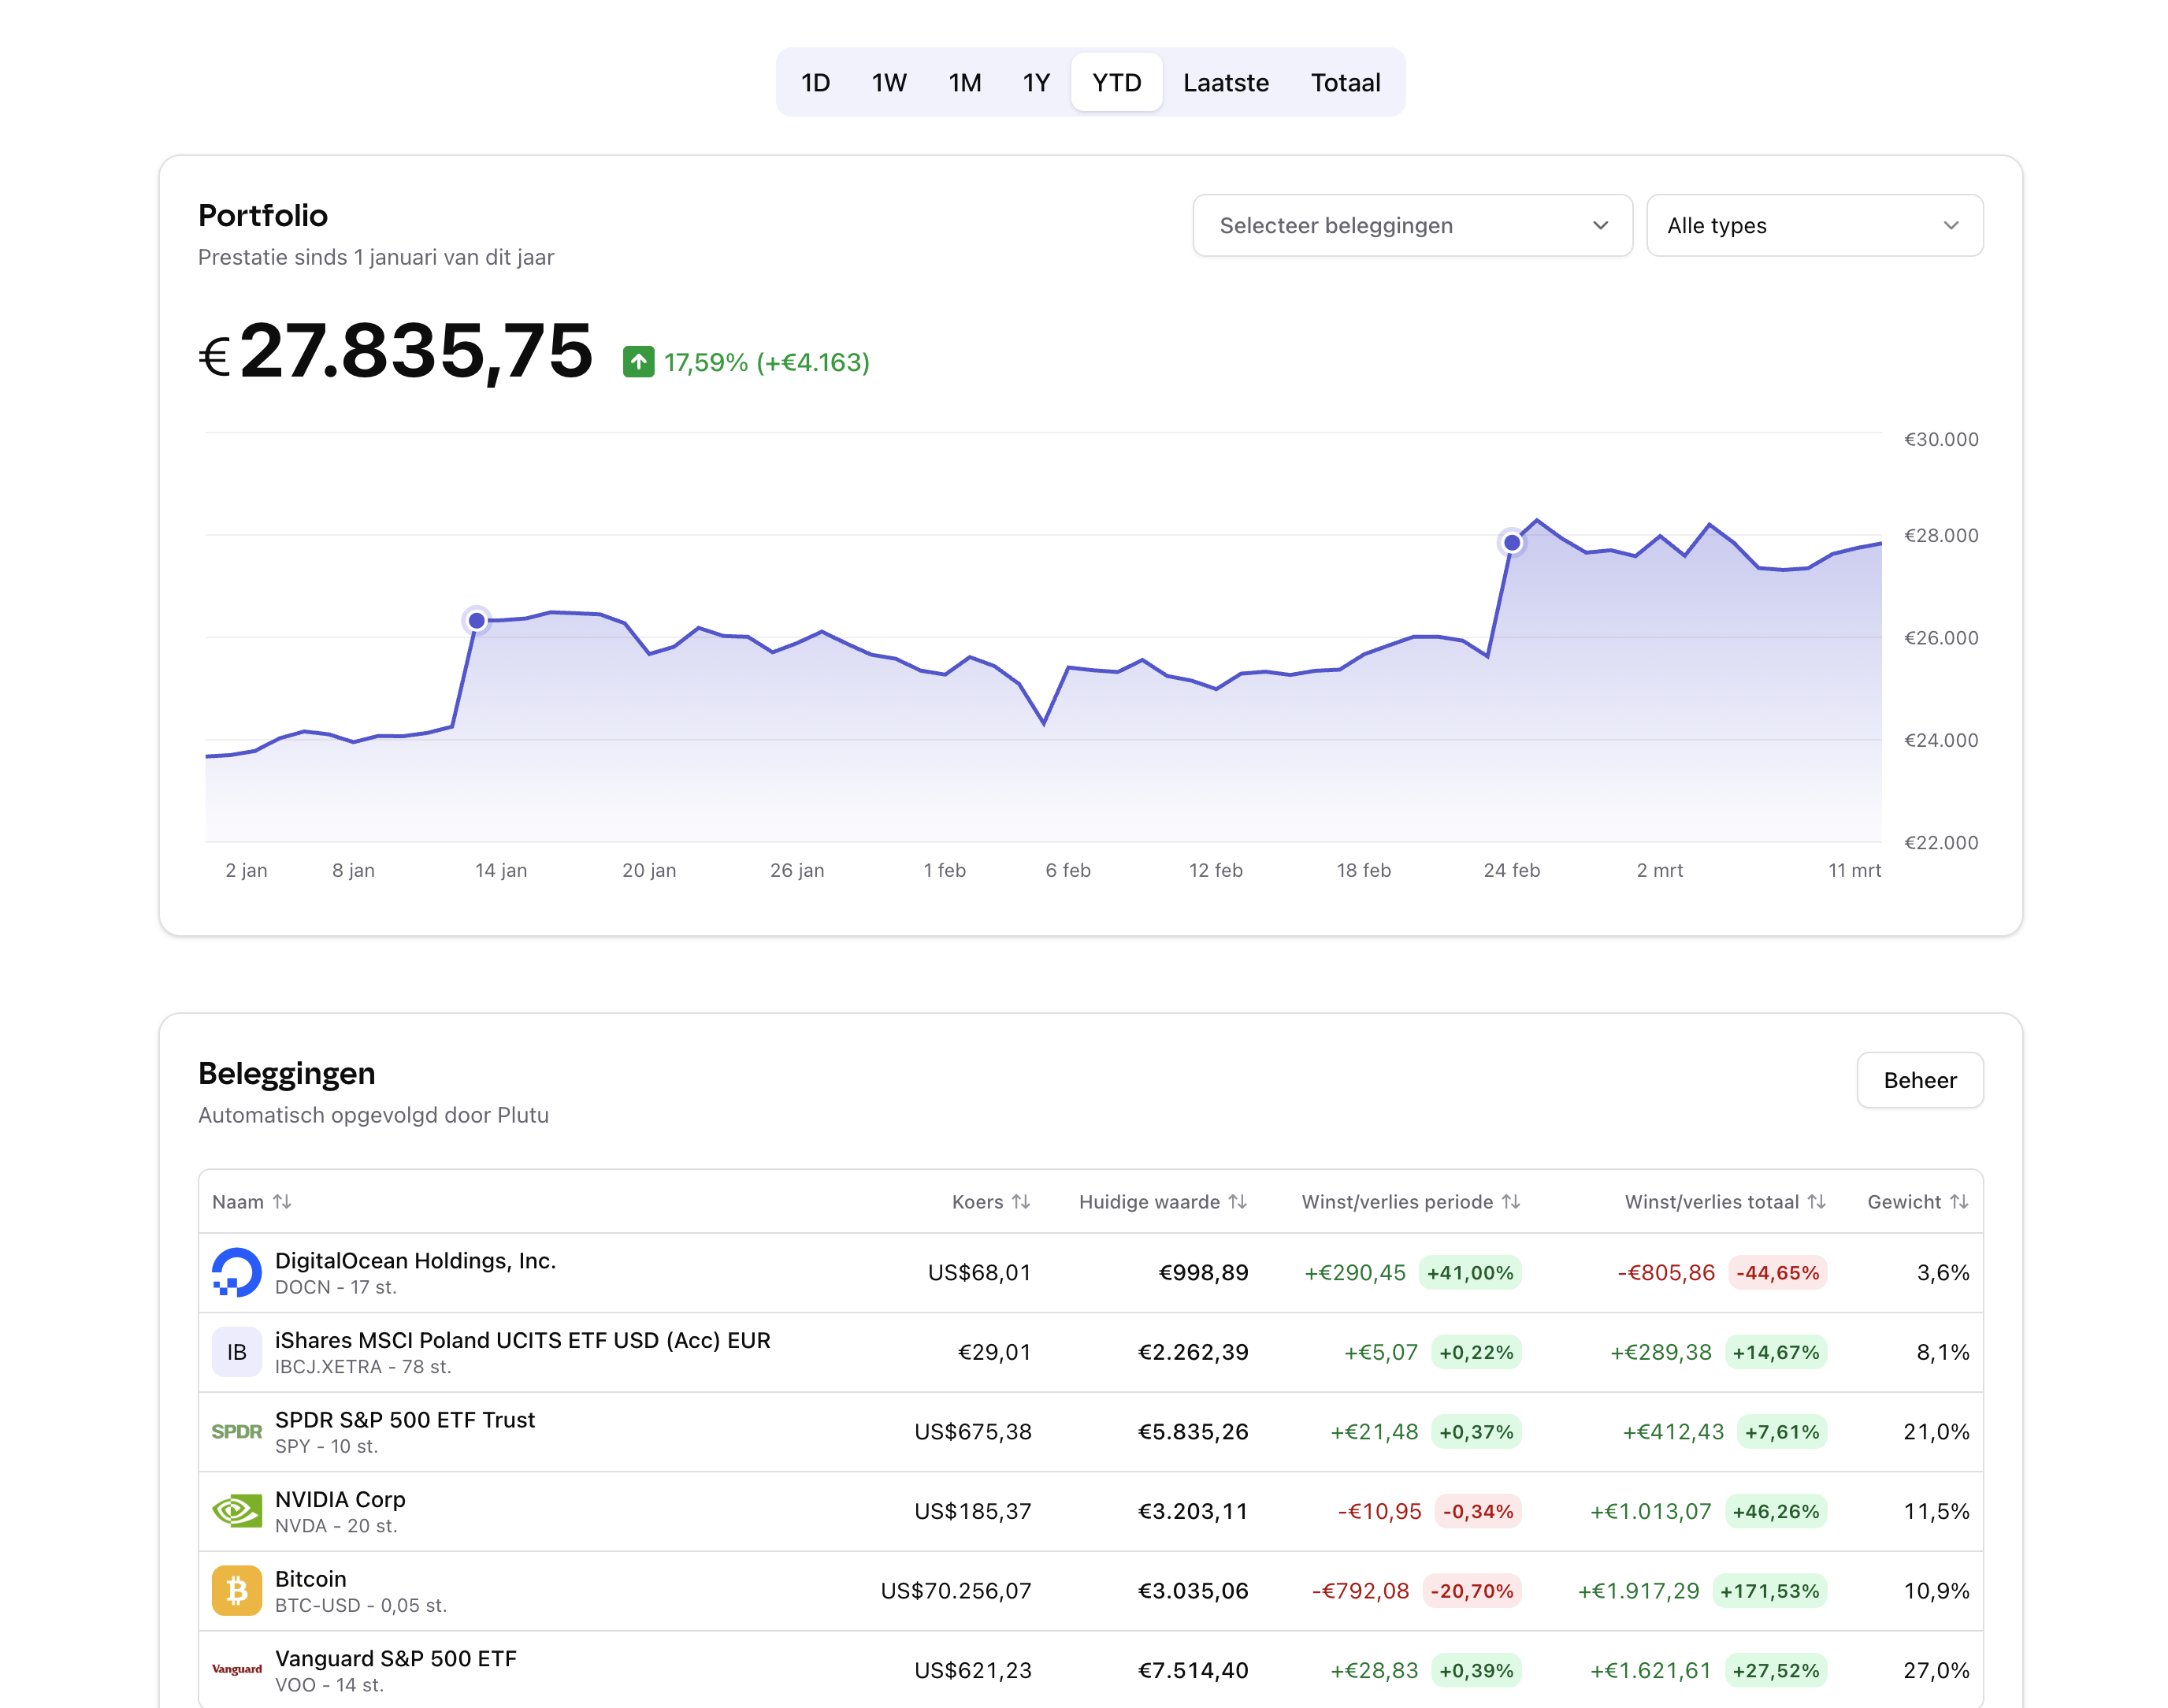The height and width of the screenshot is (1708, 2168).
Task: Click the sort icon beside the Naam header
Action: pyautogui.click(x=283, y=1201)
